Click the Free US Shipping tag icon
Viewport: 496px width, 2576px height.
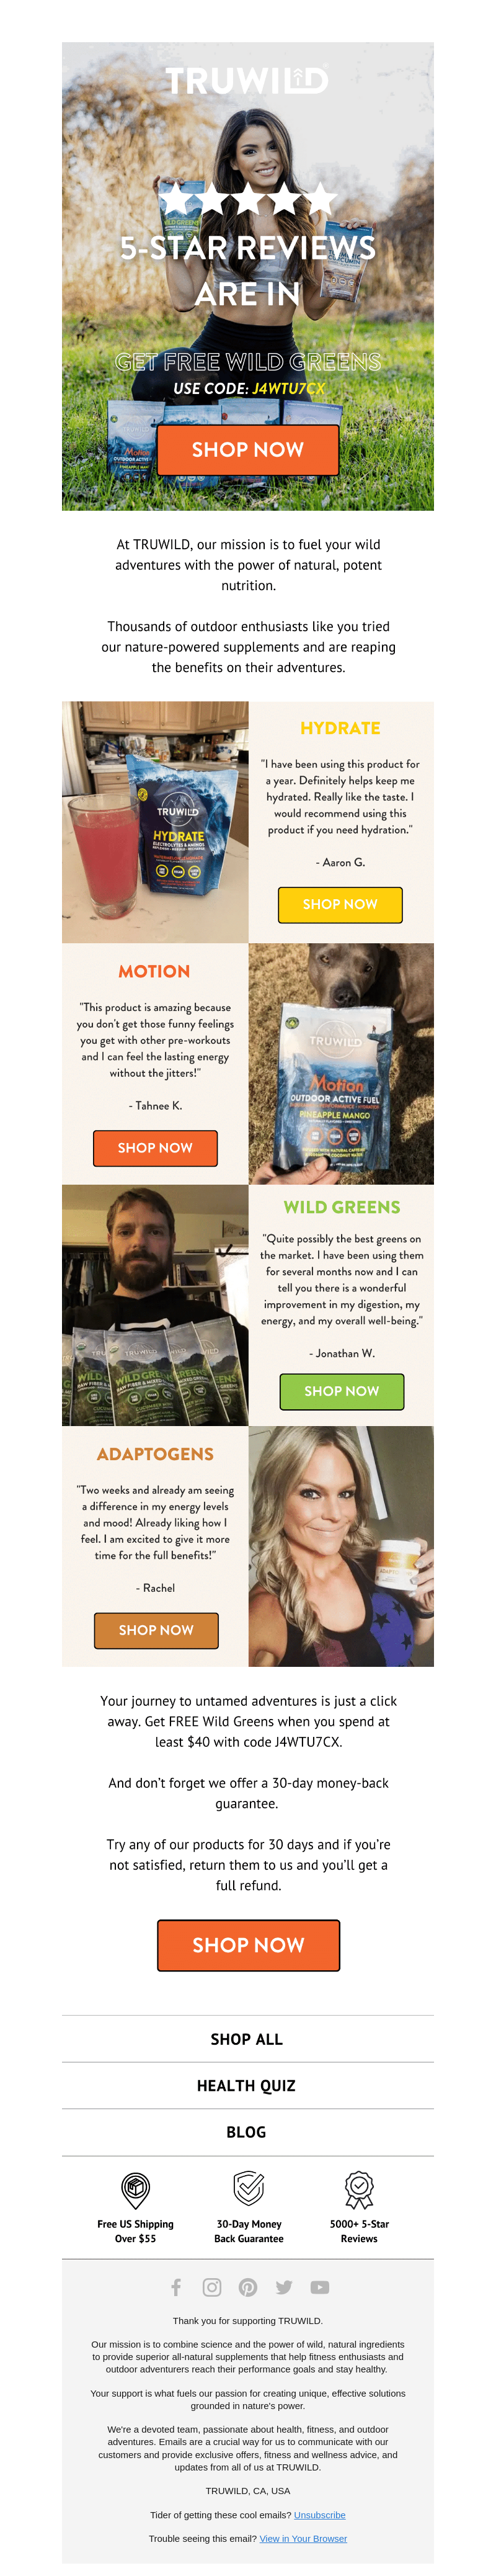click(135, 2189)
